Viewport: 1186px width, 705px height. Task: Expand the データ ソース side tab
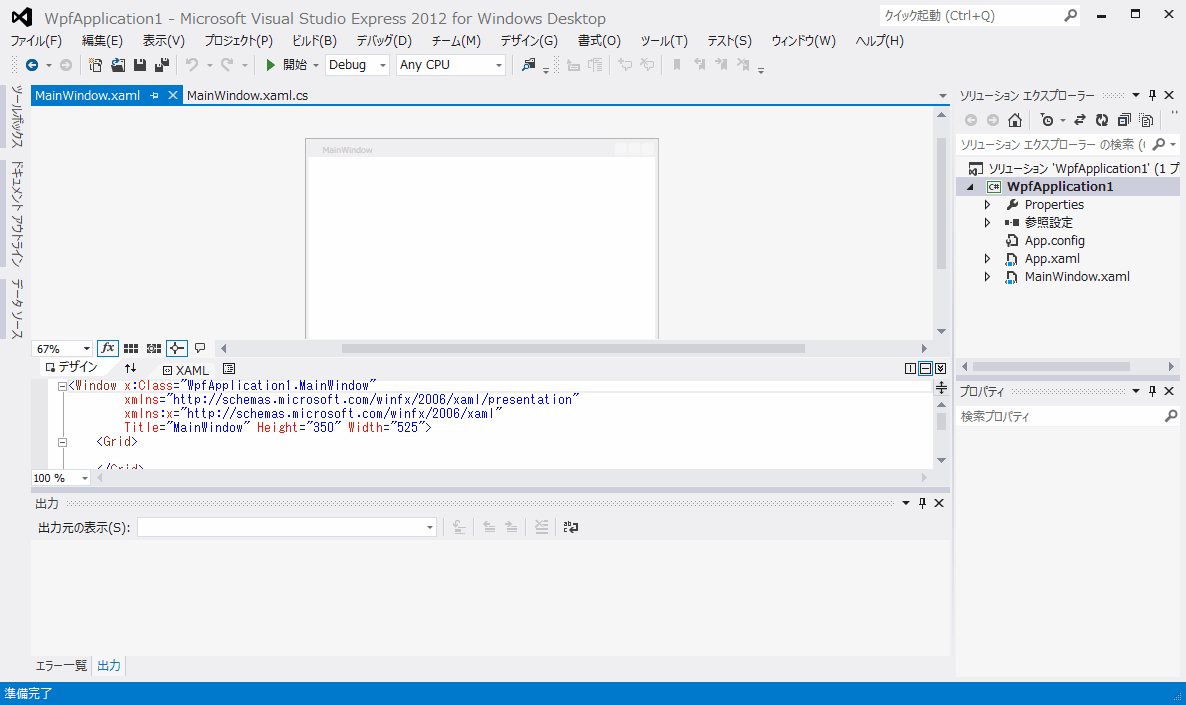pos(17,309)
